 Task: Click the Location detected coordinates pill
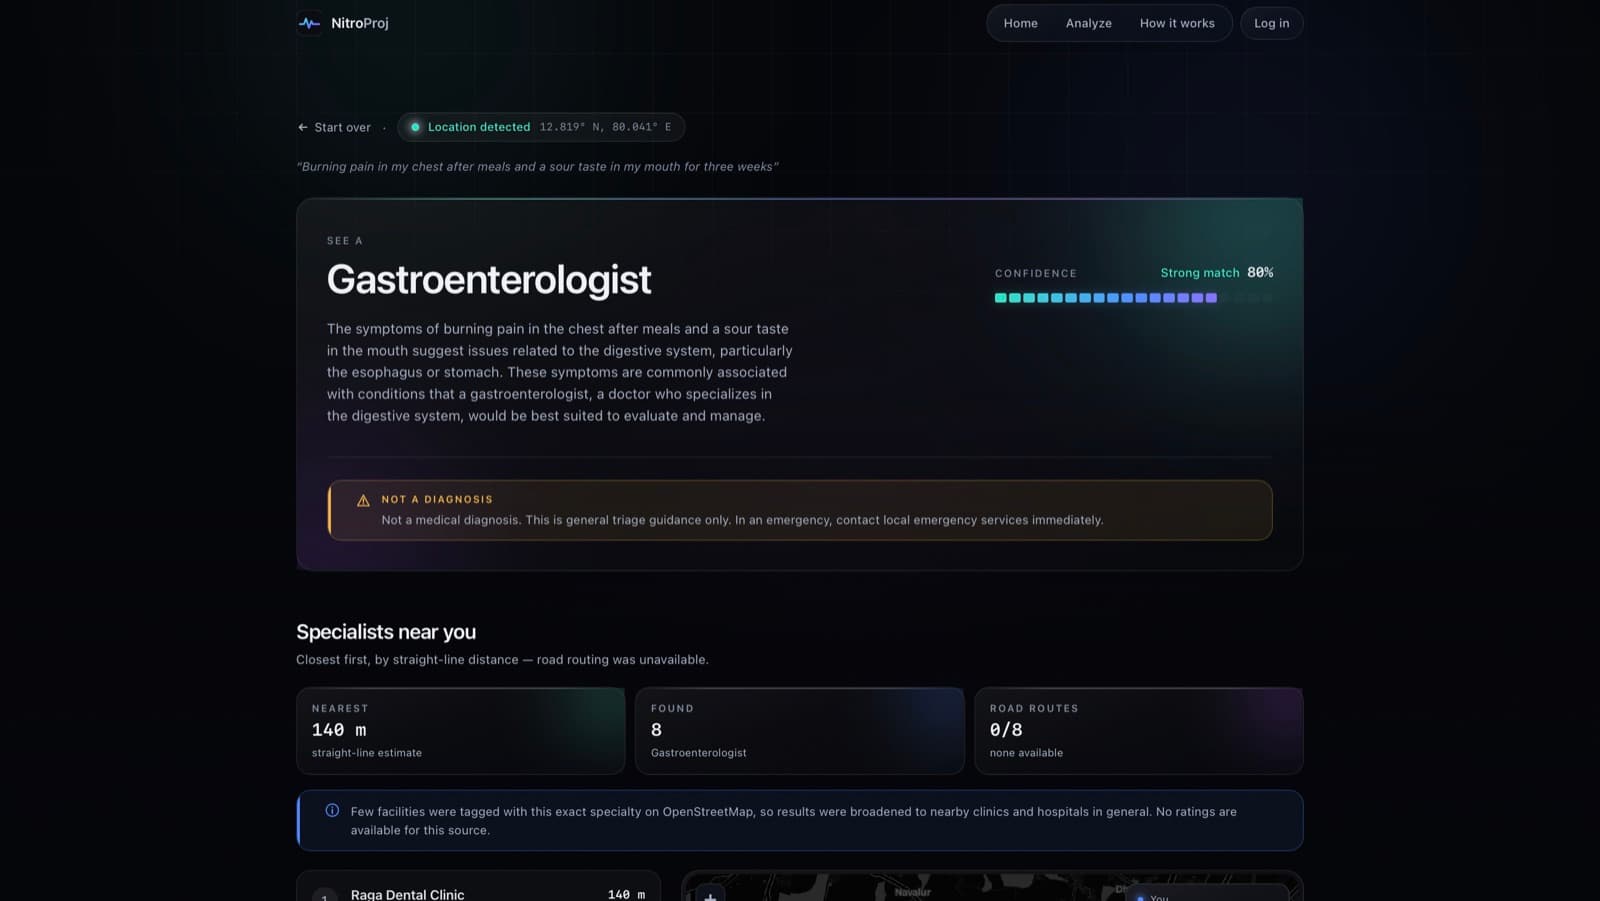(x=541, y=127)
